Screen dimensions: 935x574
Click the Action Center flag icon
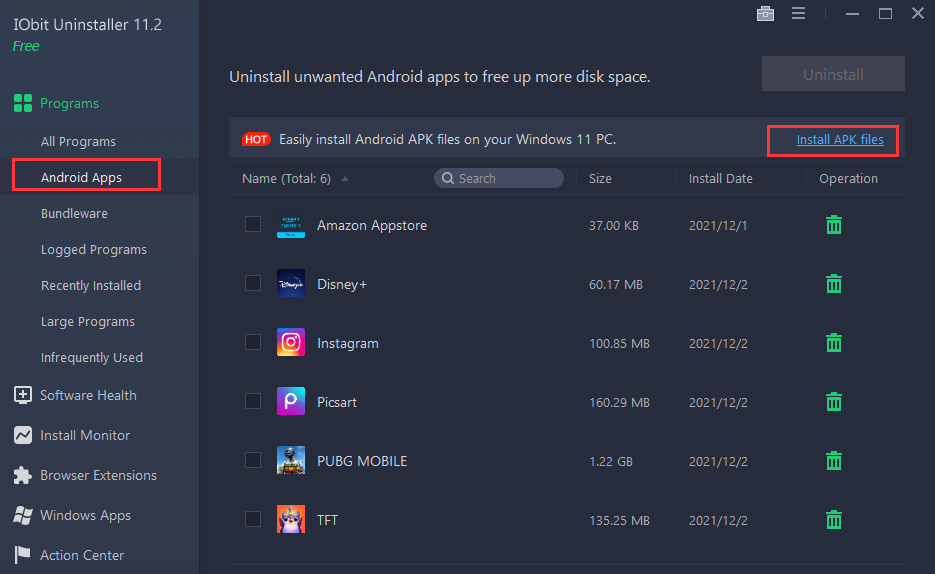coord(23,554)
